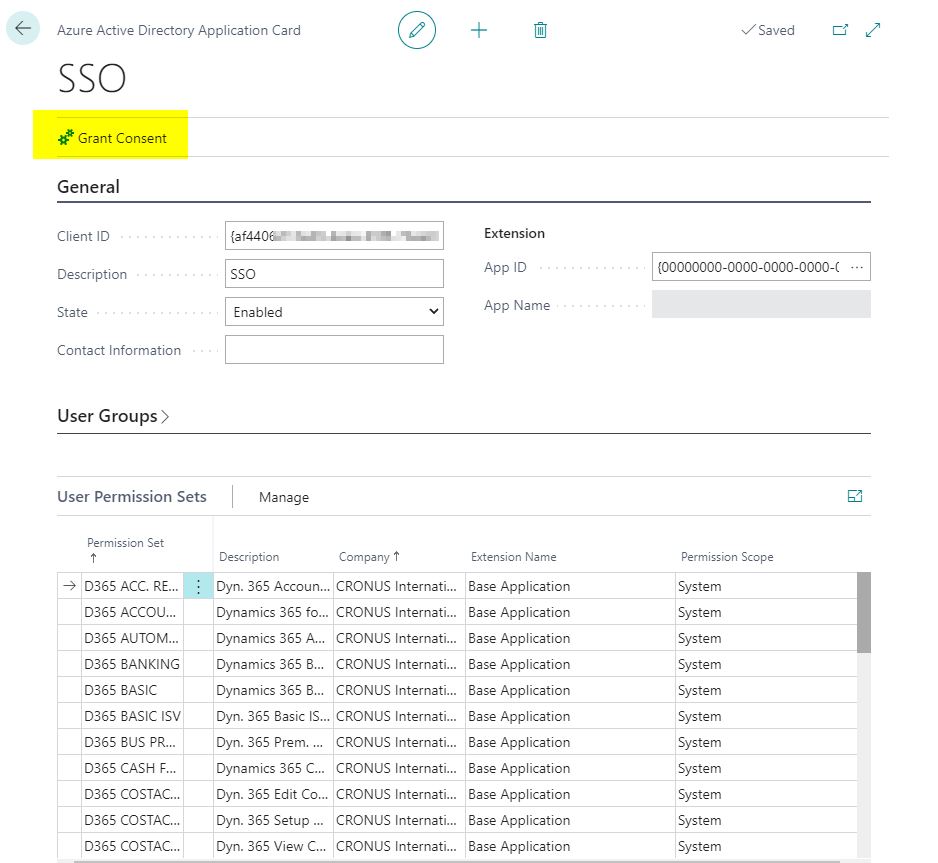Click Dyn. 365 Edit Co... description cell
The height and width of the screenshot is (863, 938).
[x=273, y=794]
